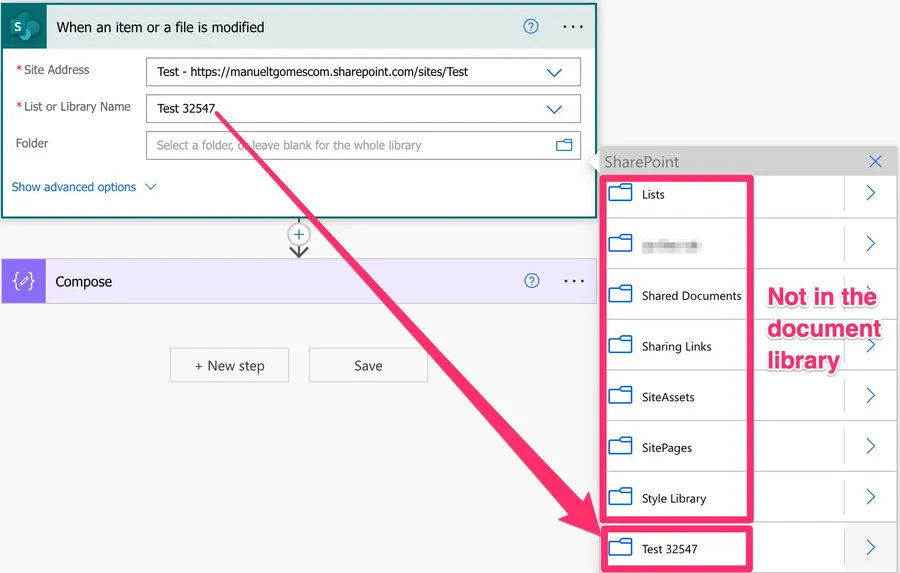Select the SiteAssets folder
This screenshot has height=573, width=900.
pyautogui.click(x=667, y=397)
